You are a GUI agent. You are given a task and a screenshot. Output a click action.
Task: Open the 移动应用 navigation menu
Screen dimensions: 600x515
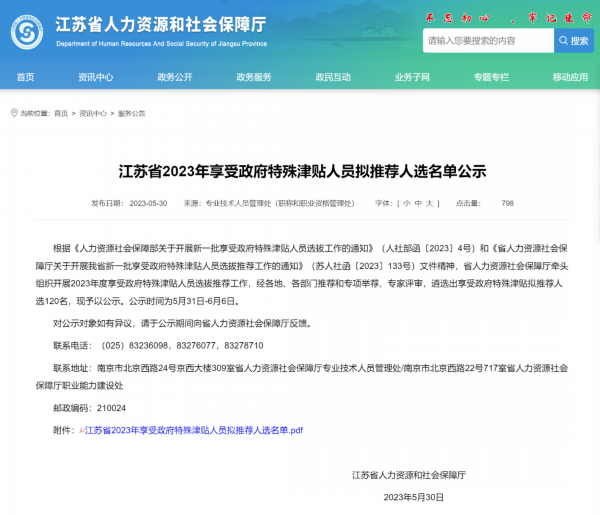[570, 77]
